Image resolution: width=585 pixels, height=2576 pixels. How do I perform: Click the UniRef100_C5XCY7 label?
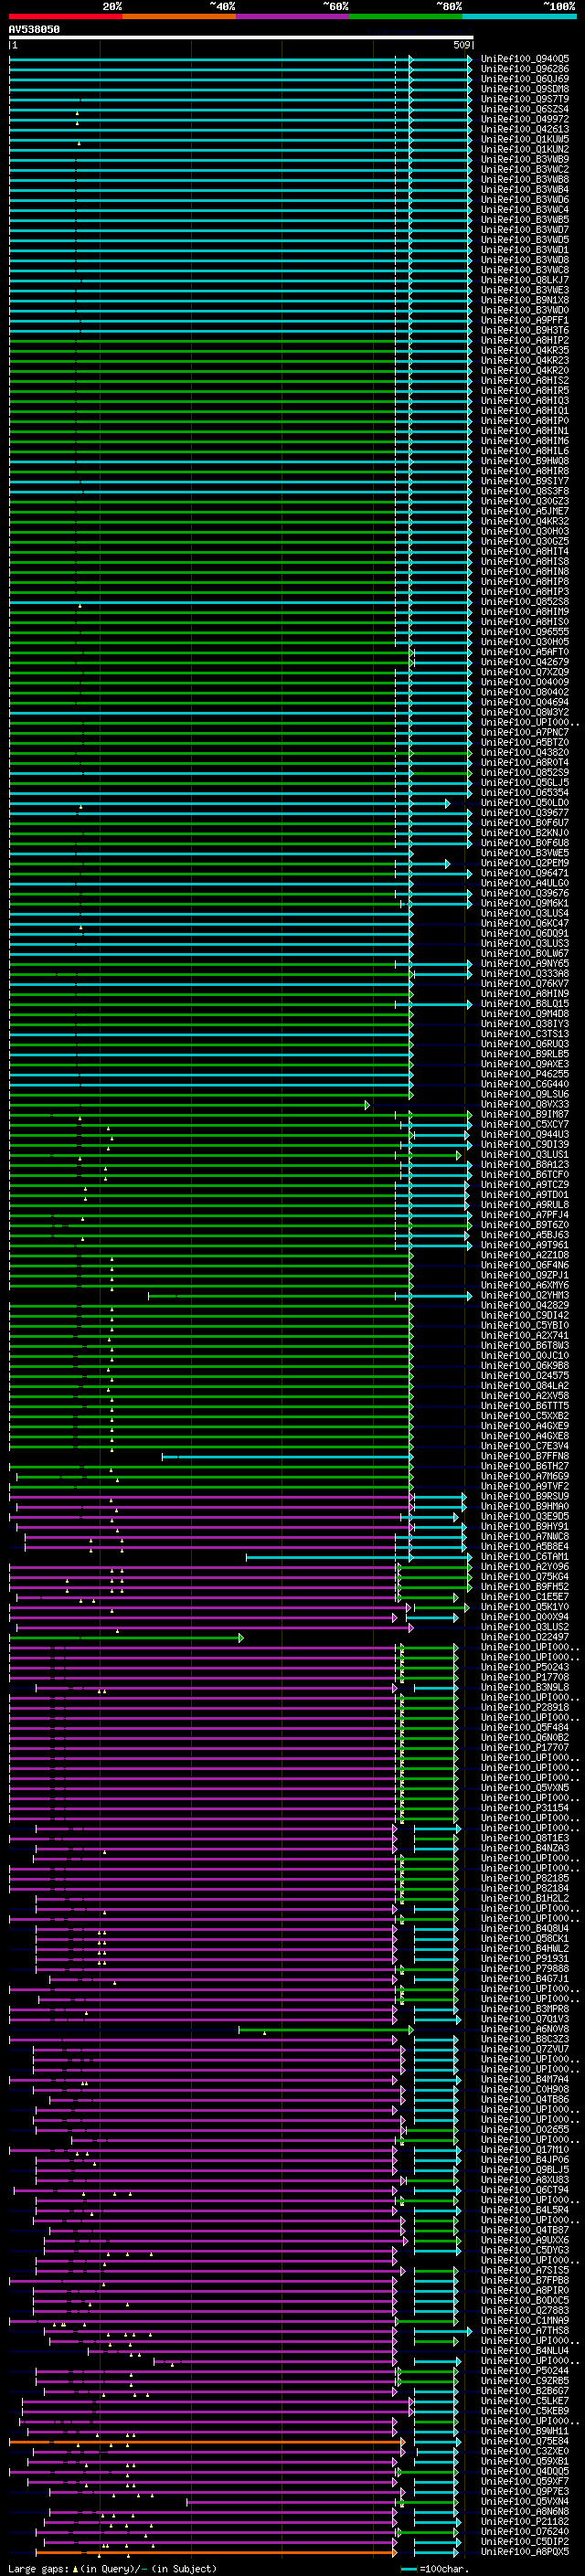tap(525, 1124)
